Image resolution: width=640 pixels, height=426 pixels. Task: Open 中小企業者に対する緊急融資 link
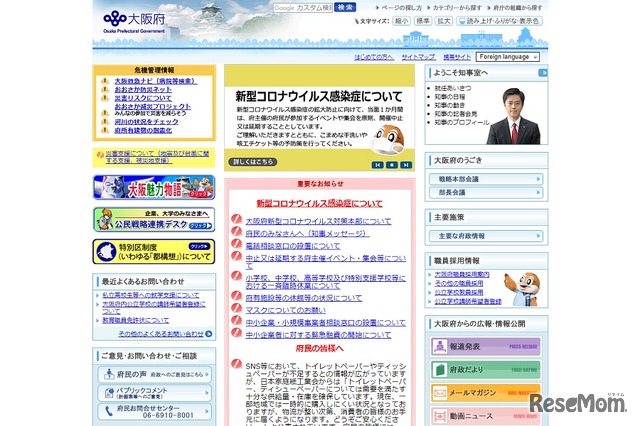point(318,335)
